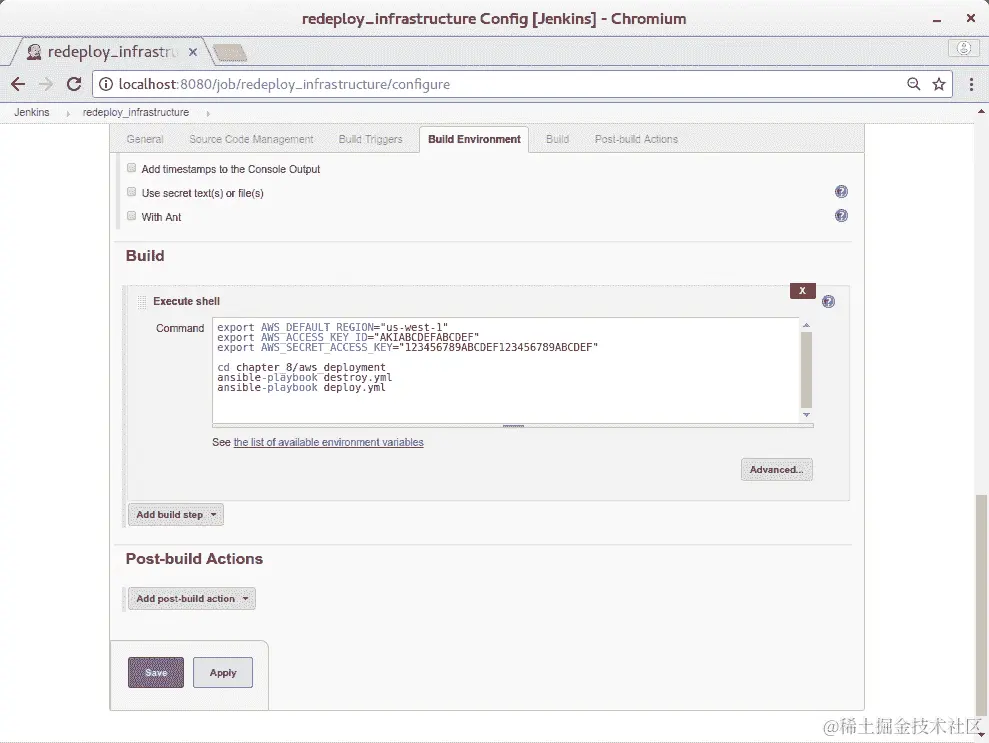Open the zoom magnifier icon in address bar
Image resolution: width=989 pixels, height=743 pixels.
click(x=913, y=84)
